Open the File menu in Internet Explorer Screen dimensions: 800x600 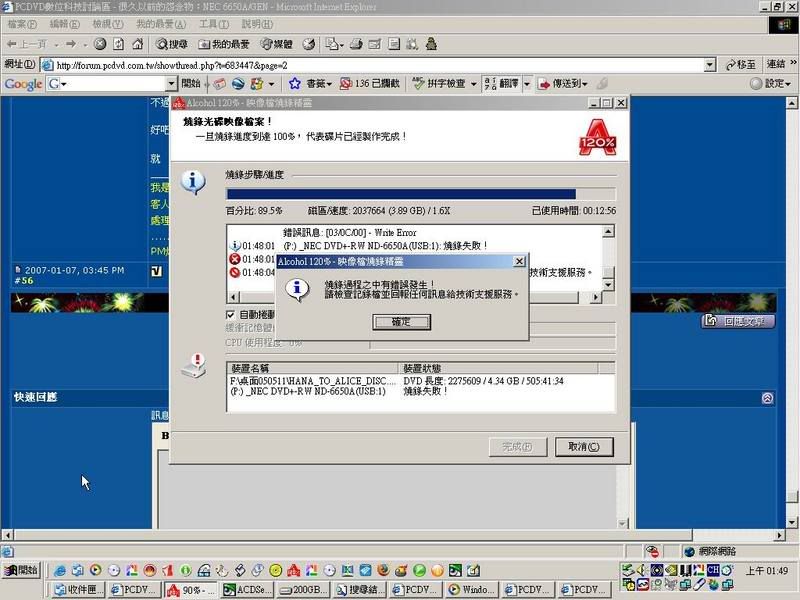click(21, 24)
